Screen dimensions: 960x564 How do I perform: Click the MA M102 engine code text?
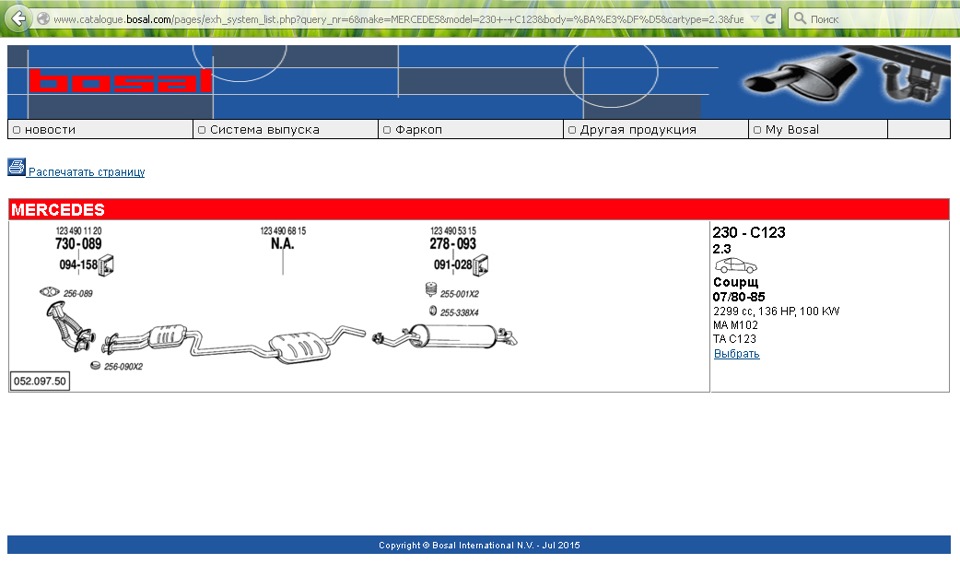(735, 325)
